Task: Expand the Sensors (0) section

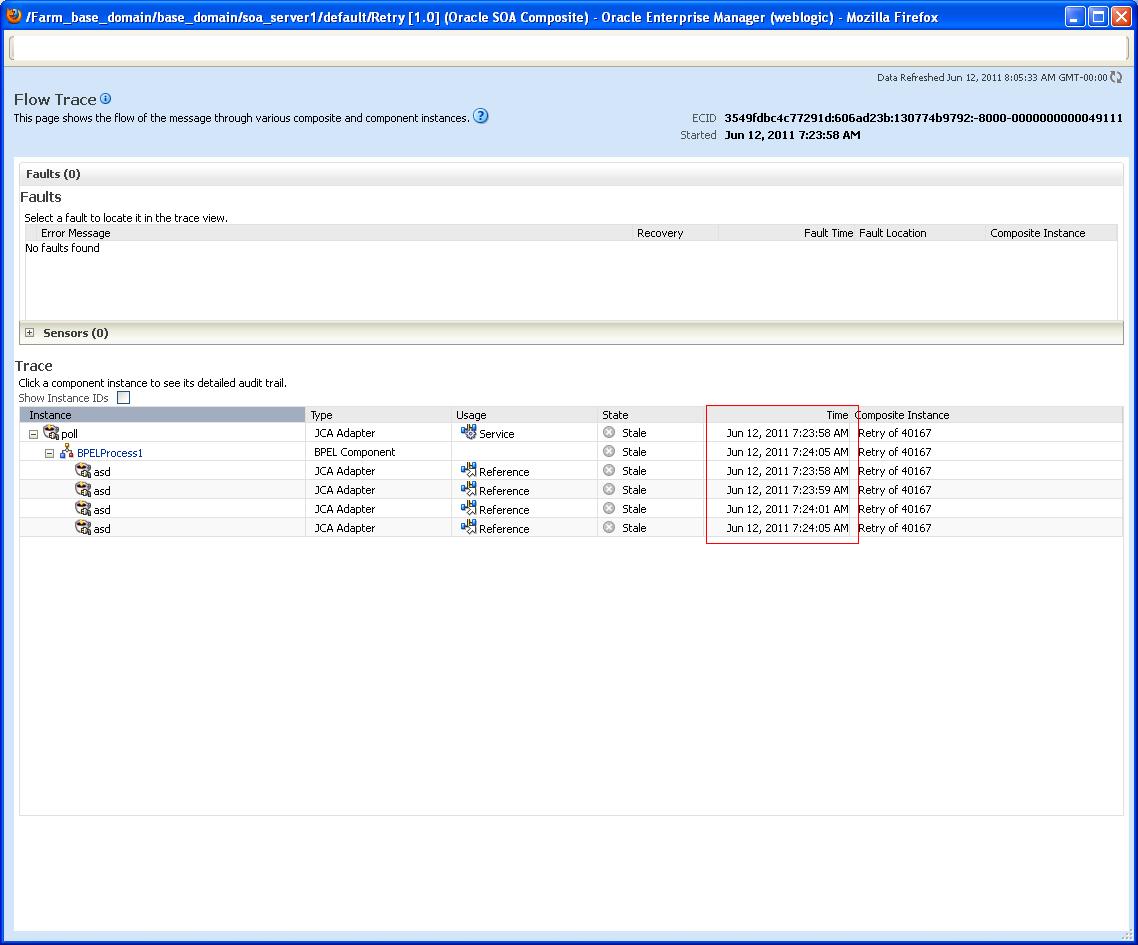Action: tap(30, 332)
